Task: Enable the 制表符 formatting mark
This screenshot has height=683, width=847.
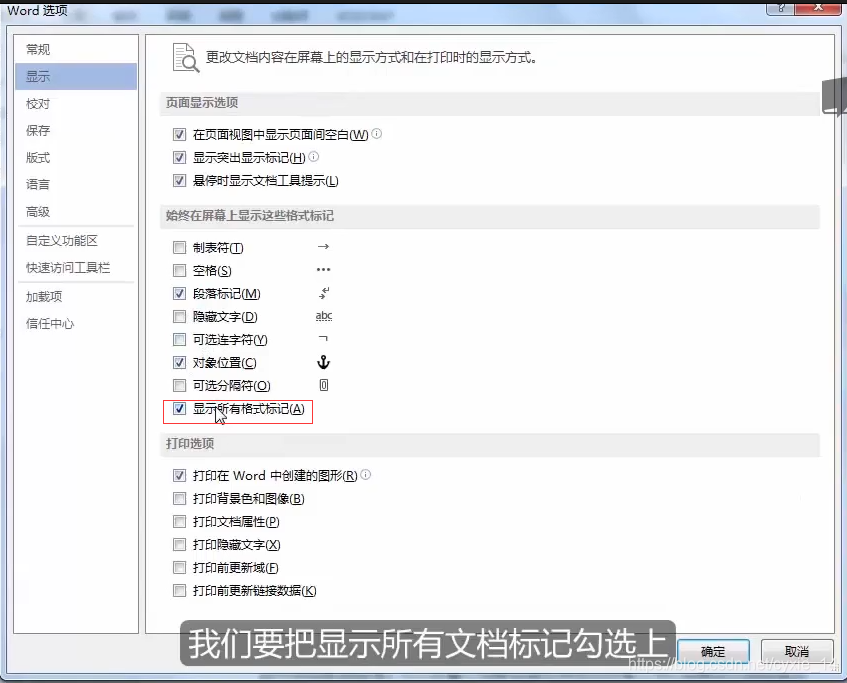Action: point(179,247)
